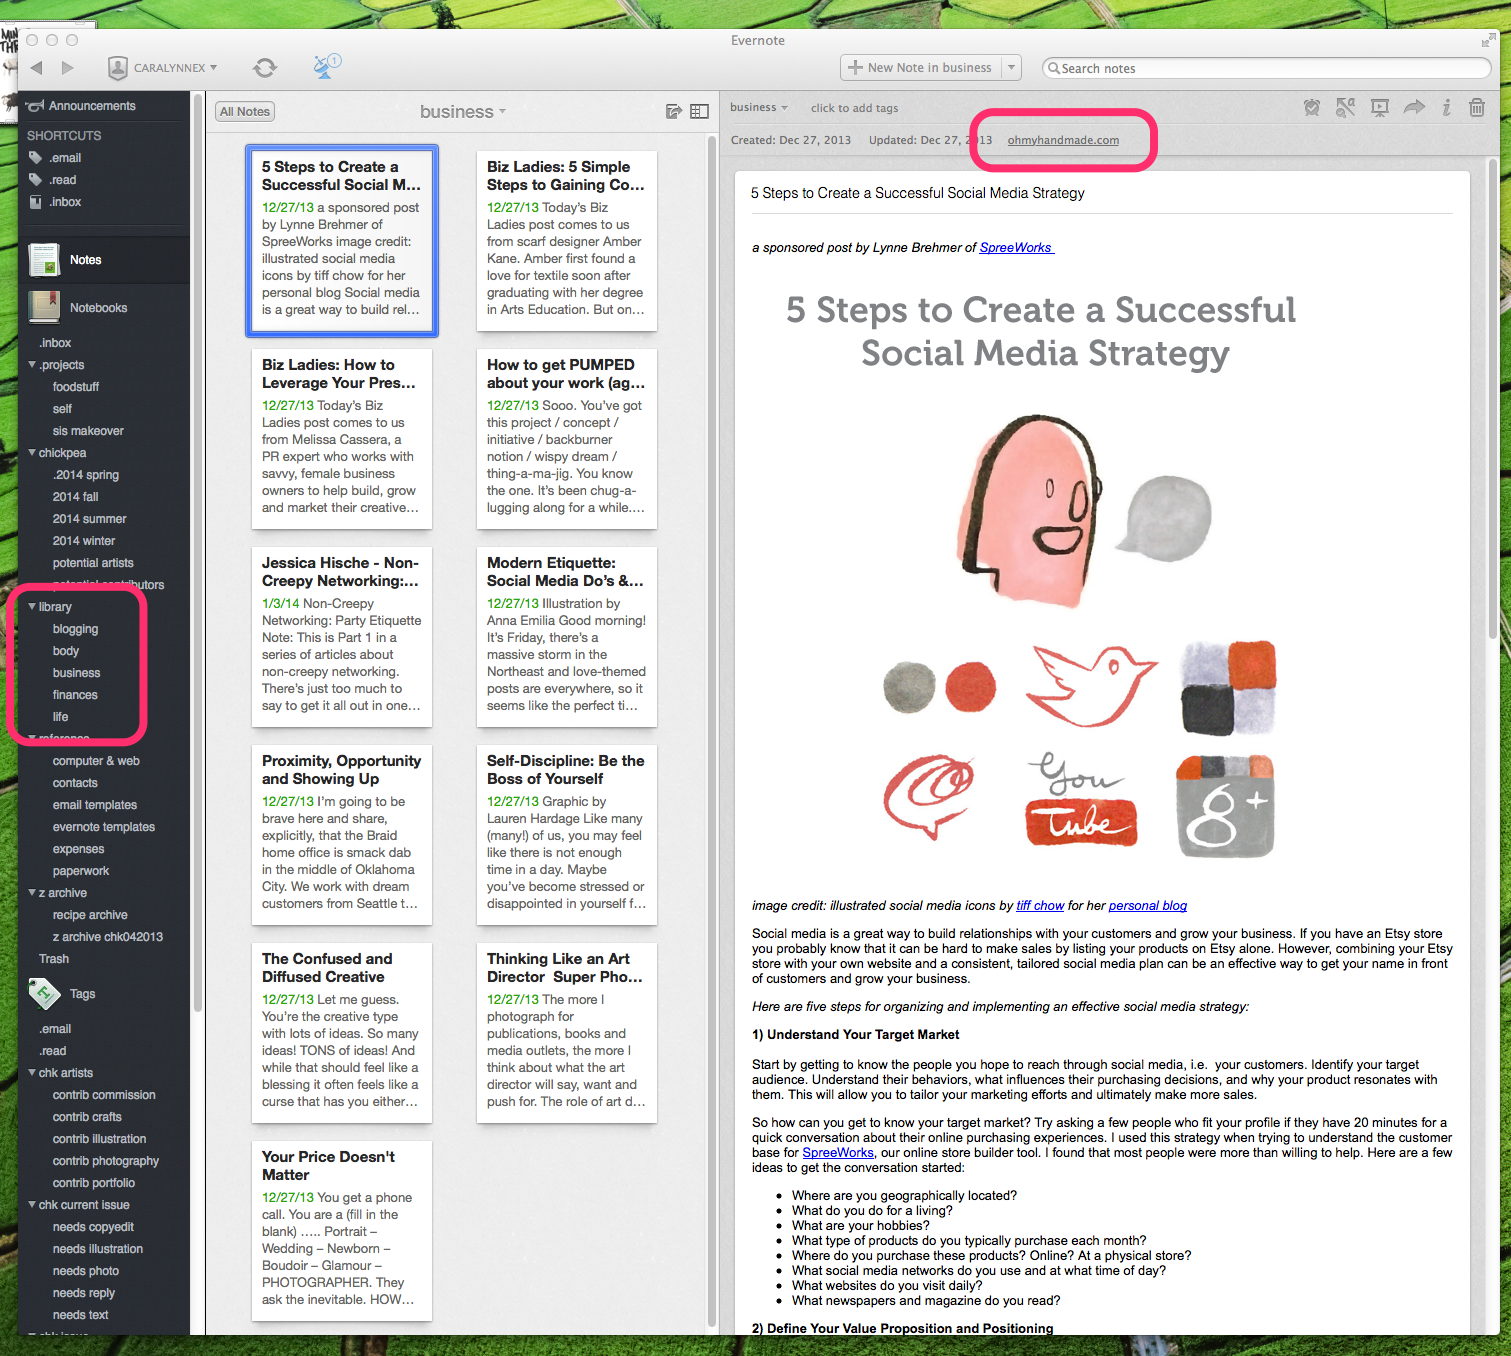Screen dimensions: 1511x1356
Task: Open the Biz Ladies: 5 Simple Steps note
Action: pos(566,240)
